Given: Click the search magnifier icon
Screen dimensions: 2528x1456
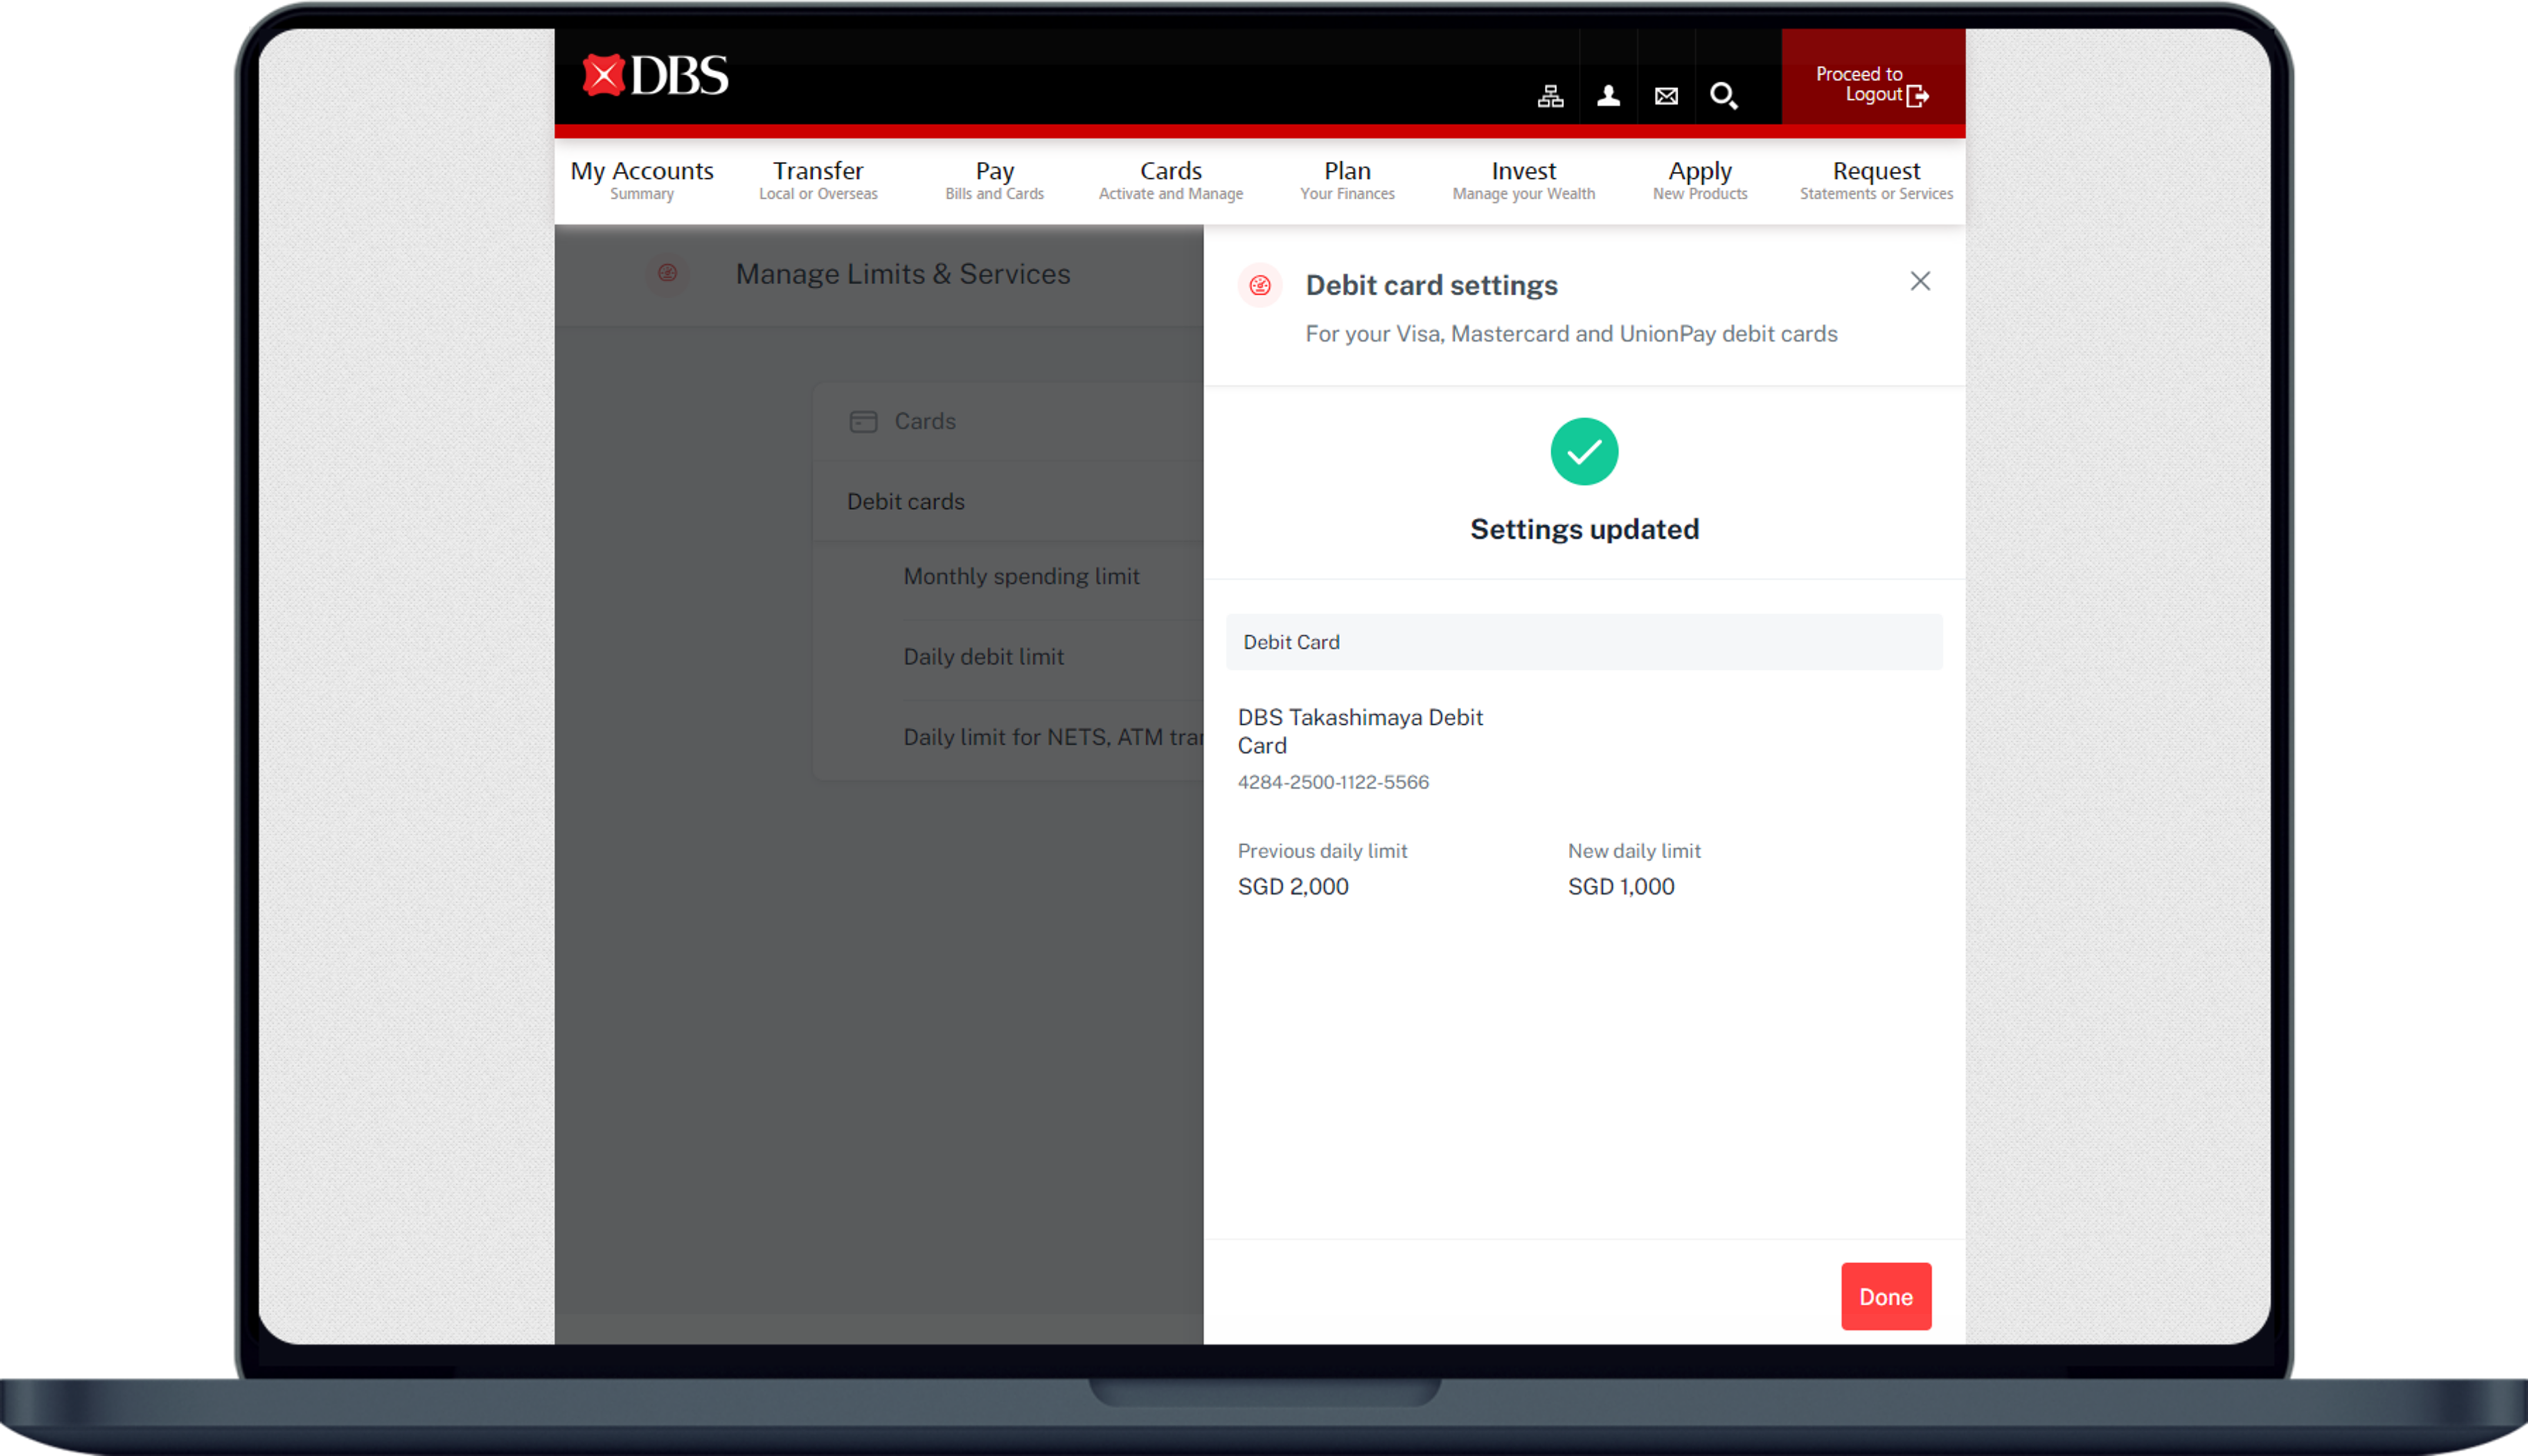Looking at the screenshot, I should pyautogui.click(x=1723, y=96).
